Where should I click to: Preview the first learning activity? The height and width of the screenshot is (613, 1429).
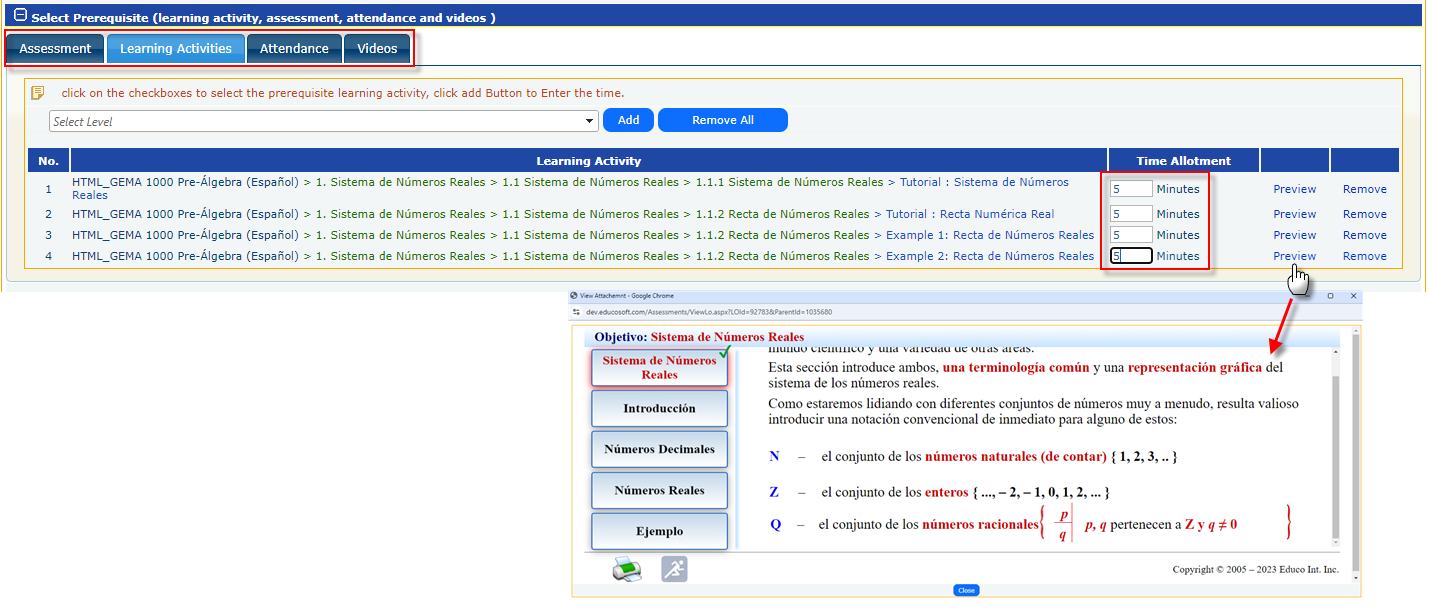pyautogui.click(x=1294, y=189)
